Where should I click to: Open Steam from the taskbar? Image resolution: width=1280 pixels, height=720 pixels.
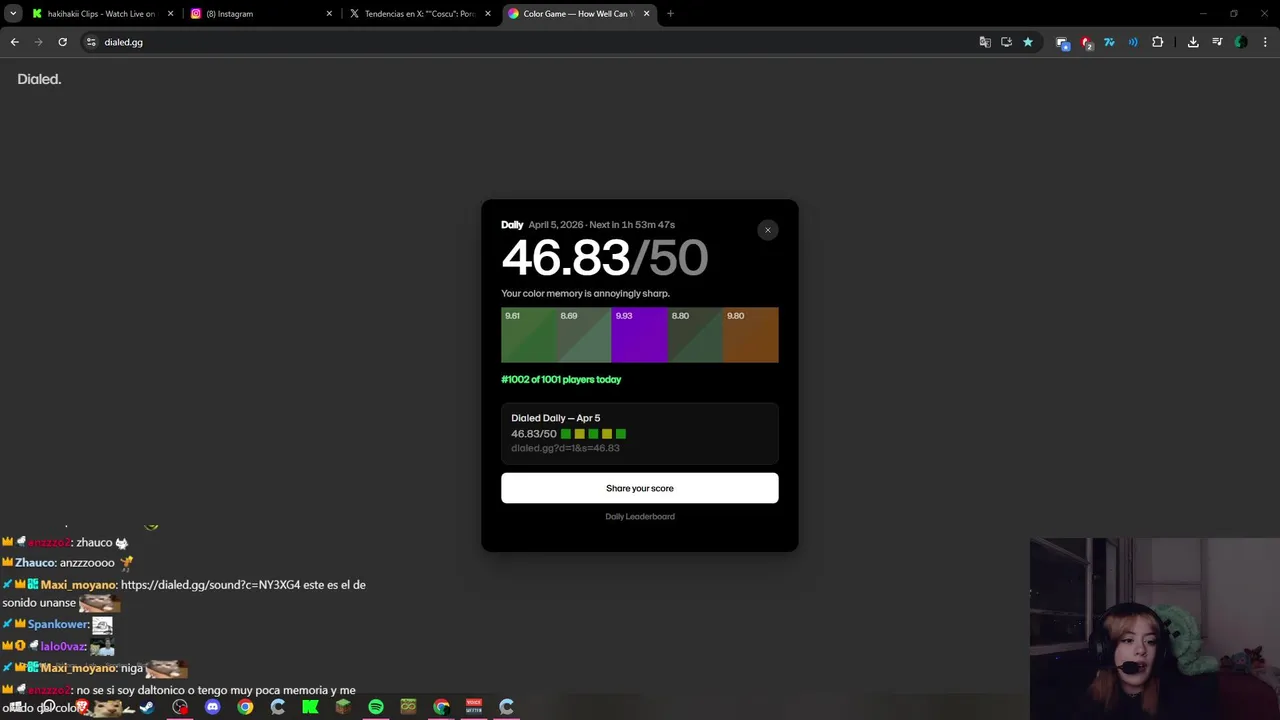point(147,707)
